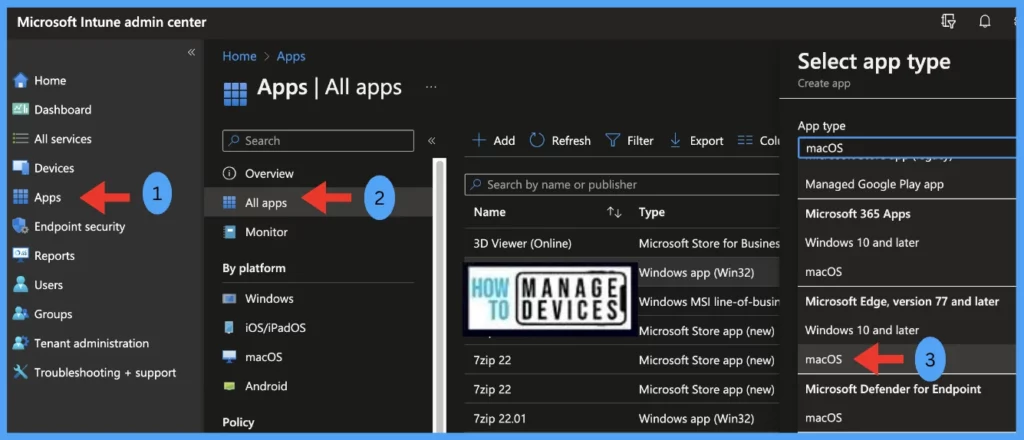The width and height of the screenshot is (1024, 440).
Task: Click the Groups icon in sidebar
Action: pyautogui.click(x=21, y=314)
